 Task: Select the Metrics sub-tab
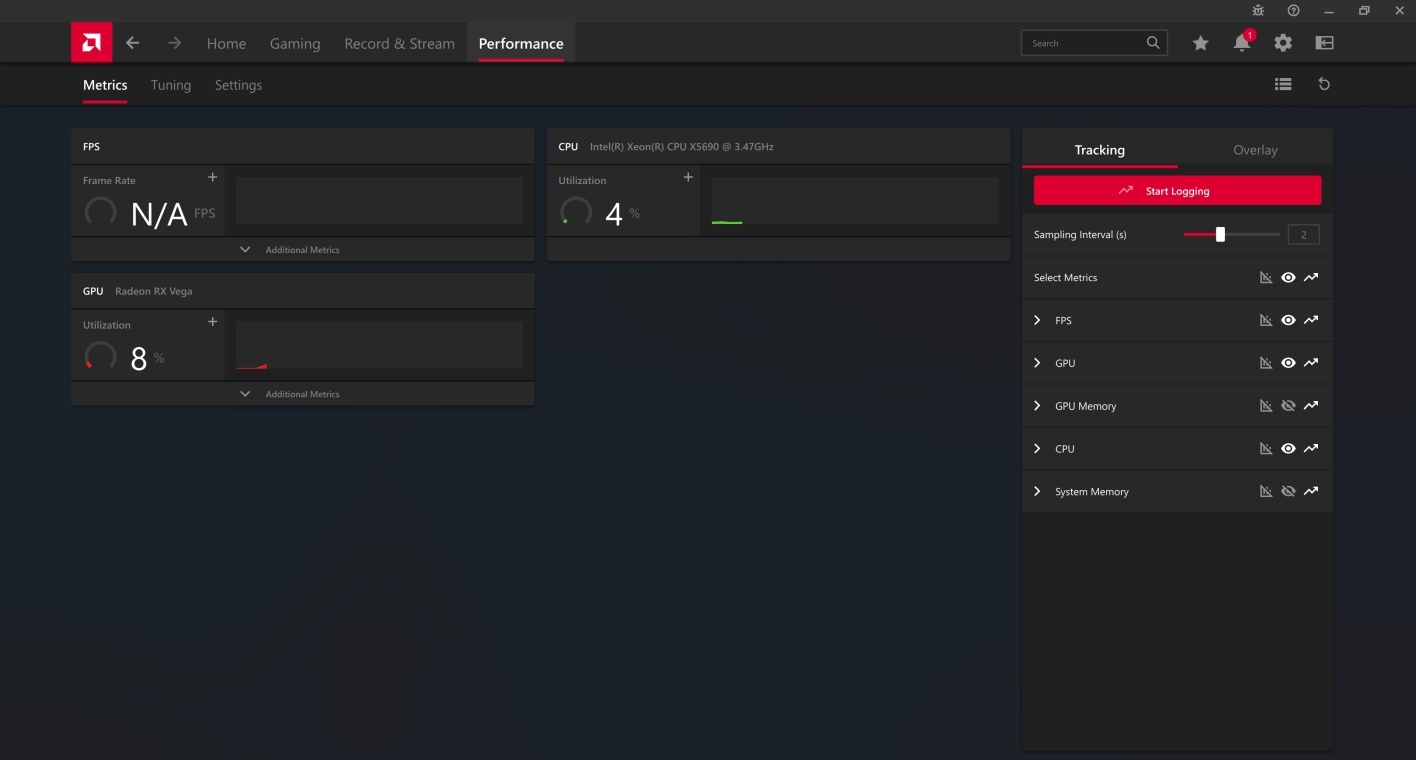click(105, 85)
